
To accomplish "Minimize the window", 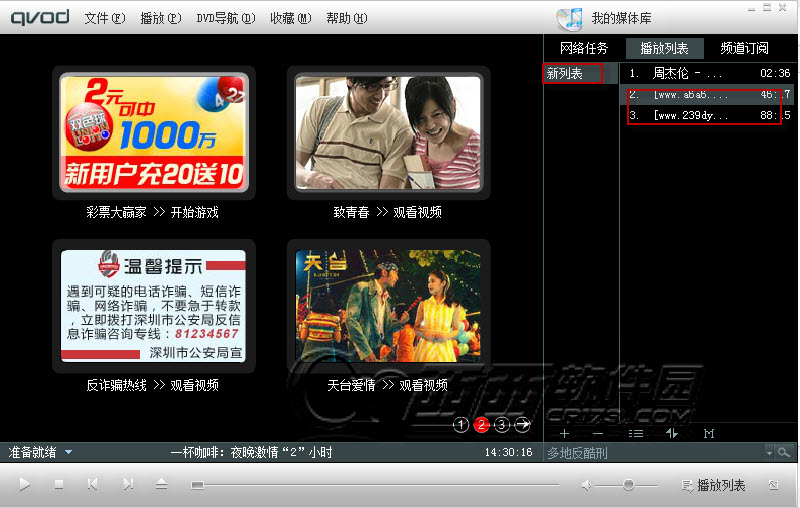I will [751, 8].
